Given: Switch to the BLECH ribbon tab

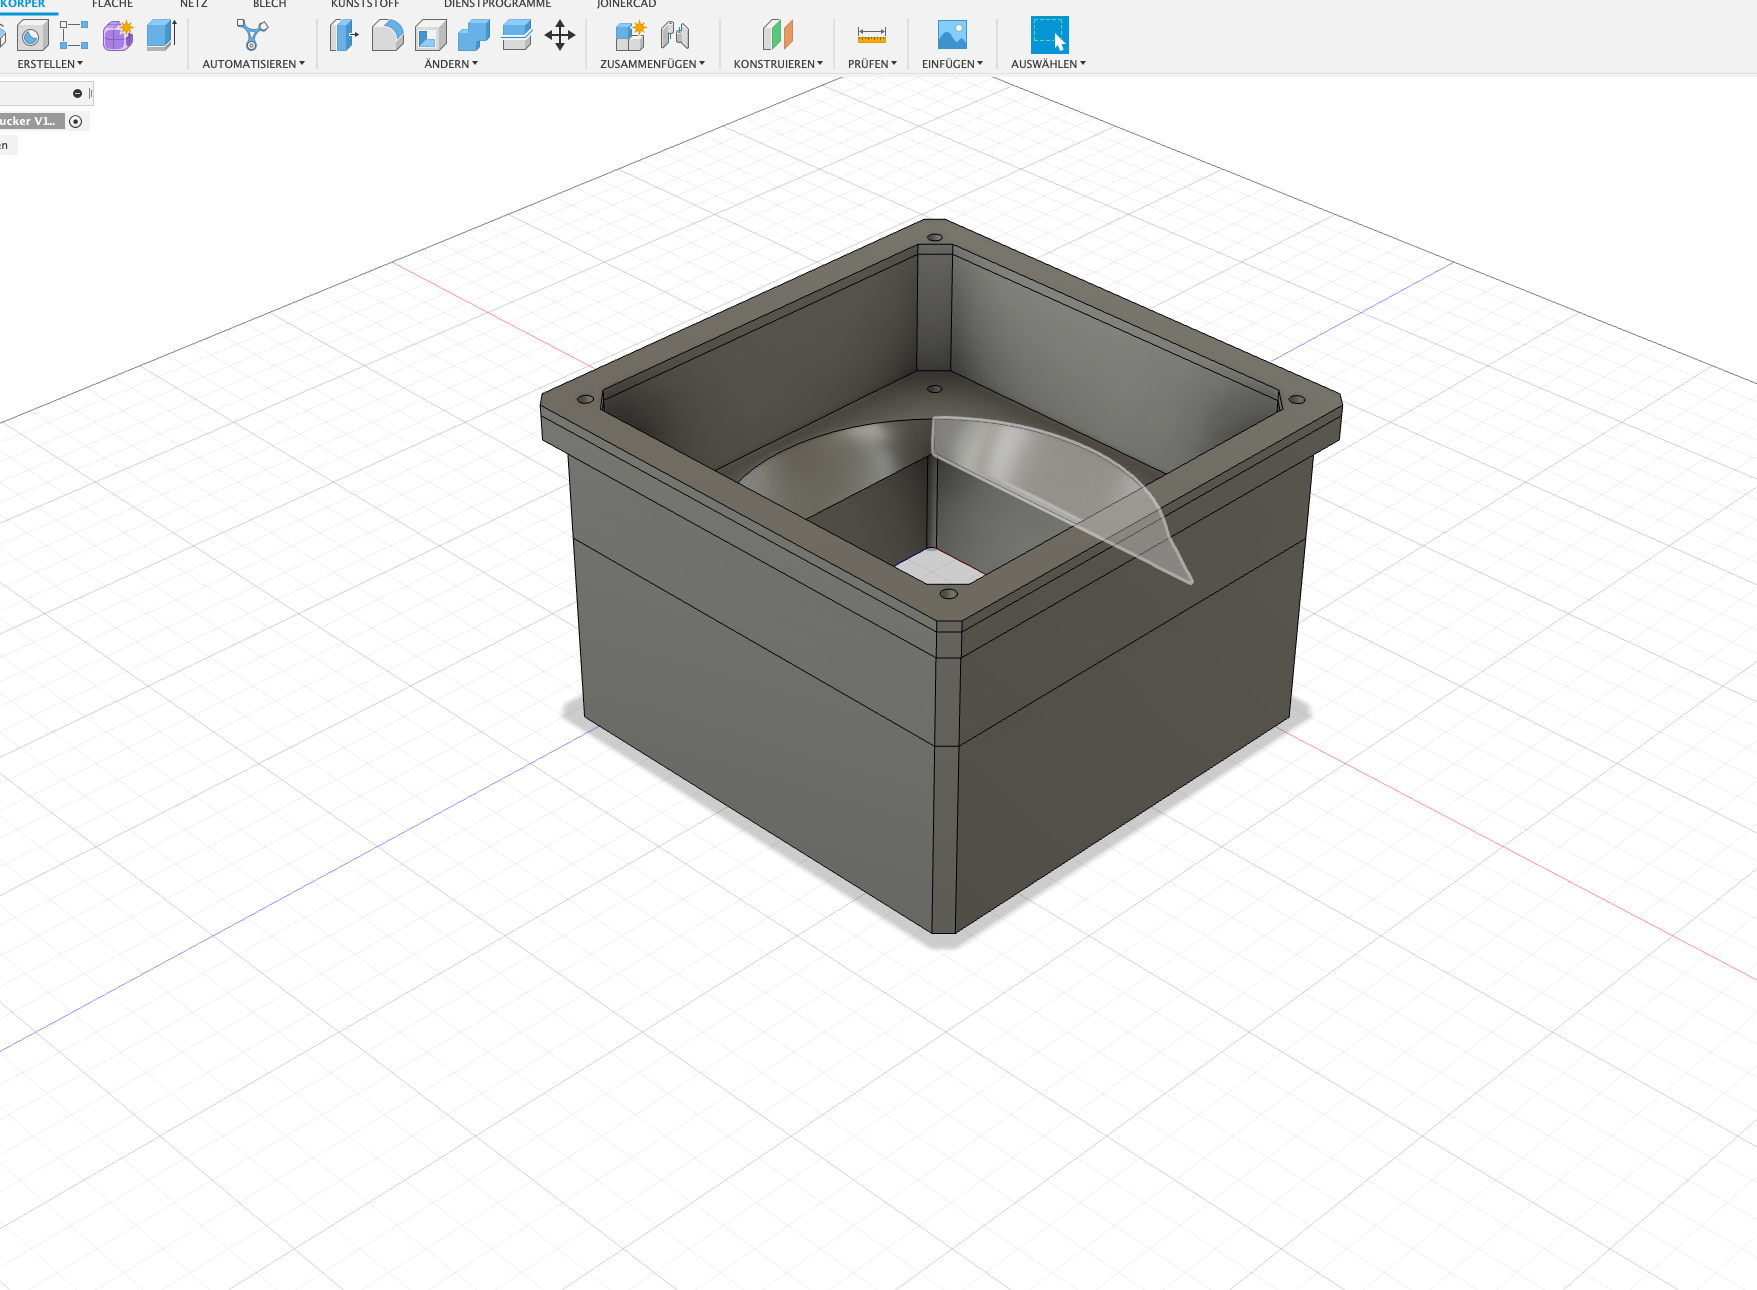Looking at the screenshot, I should pyautogui.click(x=268, y=5).
